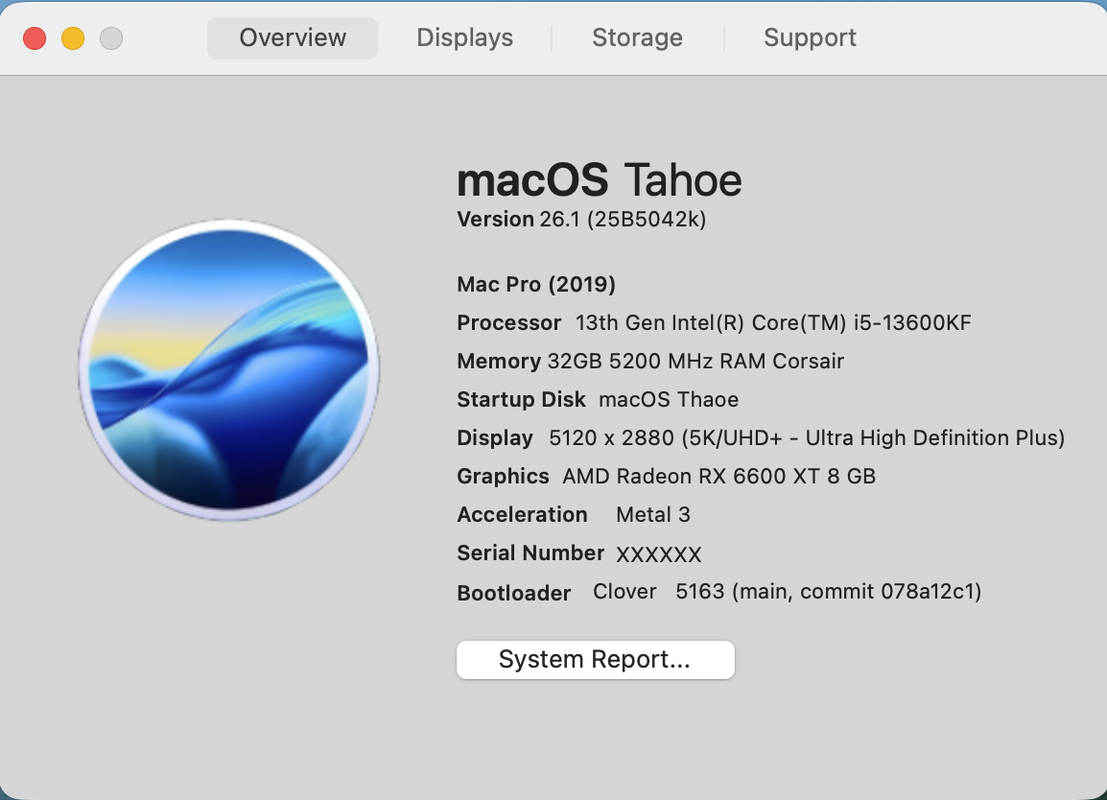Image resolution: width=1107 pixels, height=800 pixels.
Task: Click display value "5120 x 2880" line
Action: [x=807, y=438]
